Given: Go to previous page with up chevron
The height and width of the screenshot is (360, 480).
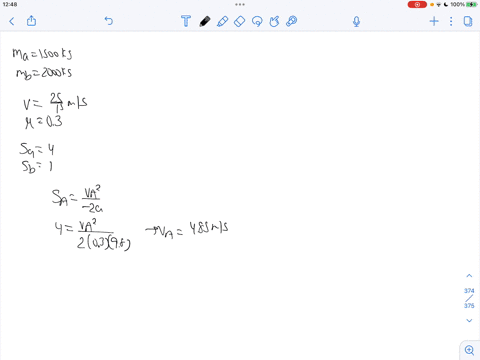Looking at the screenshot, I should pos(469,276).
